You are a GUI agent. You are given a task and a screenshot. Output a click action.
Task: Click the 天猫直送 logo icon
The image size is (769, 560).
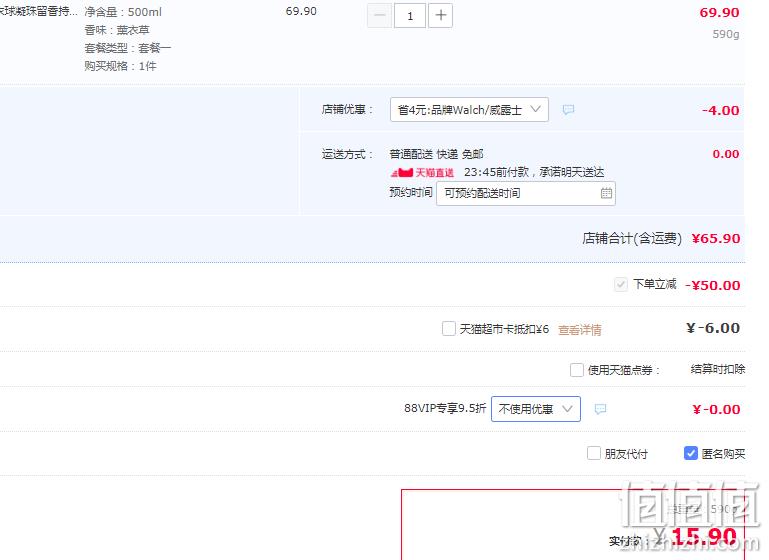tap(422, 173)
